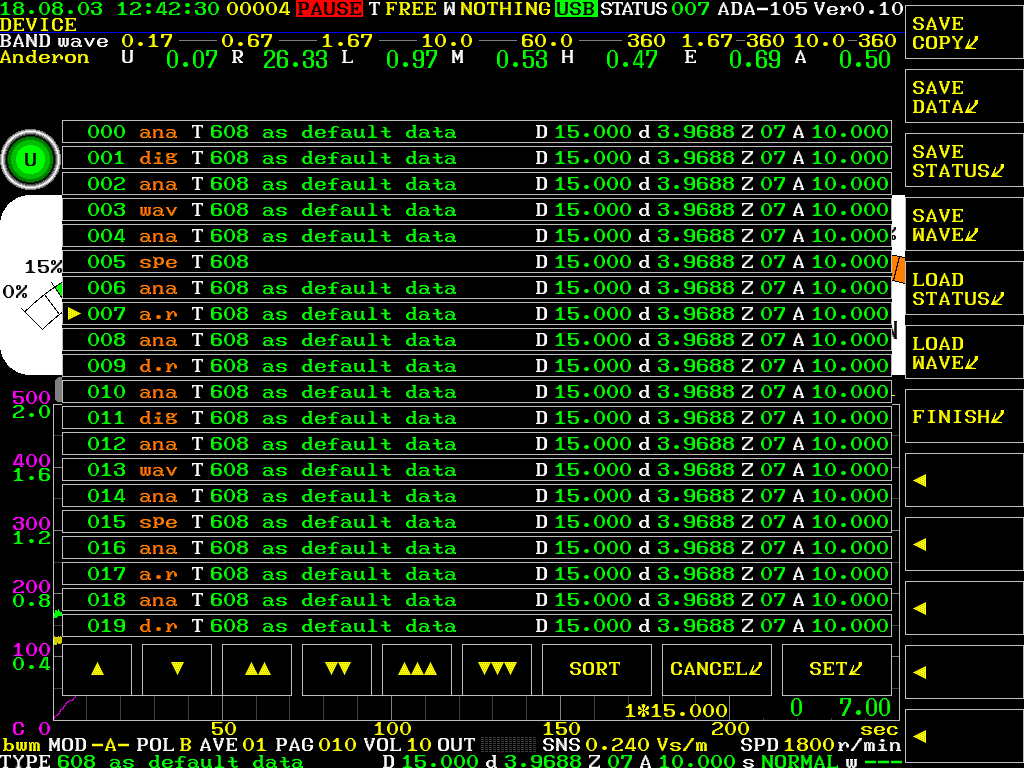Select SAVE DATA in the side menu
Image resolution: width=1024 pixels, height=768 pixels.
[x=964, y=97]
